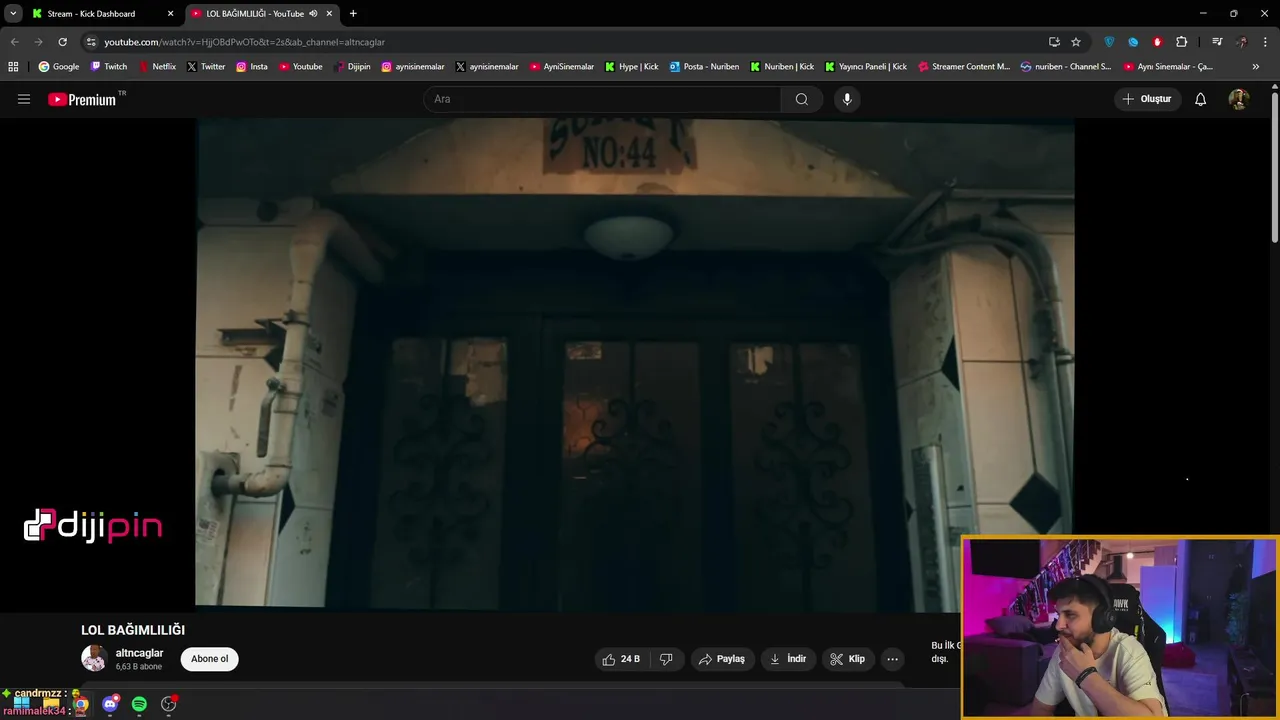Open Chrome icon in taskbar

(x=81, y=704)
